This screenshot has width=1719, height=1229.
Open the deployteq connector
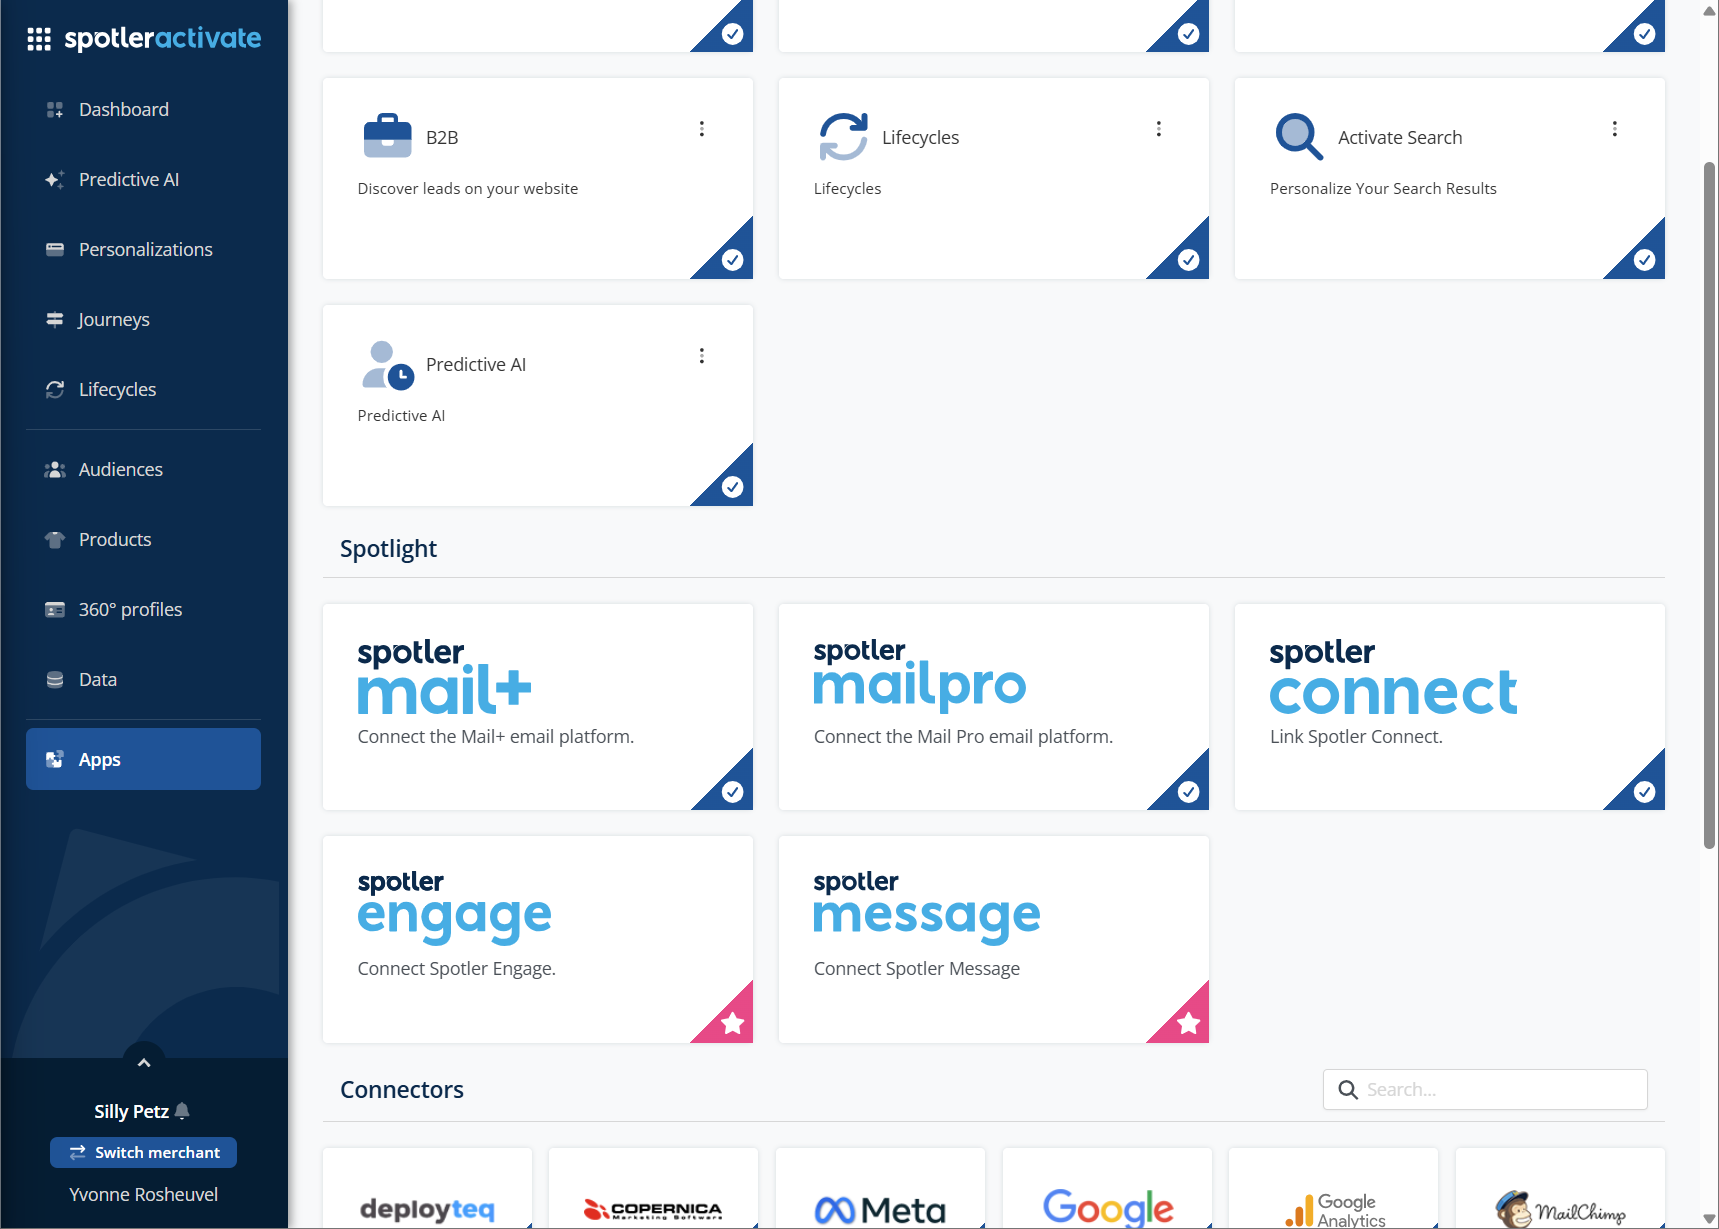(x=427, y=1189)
